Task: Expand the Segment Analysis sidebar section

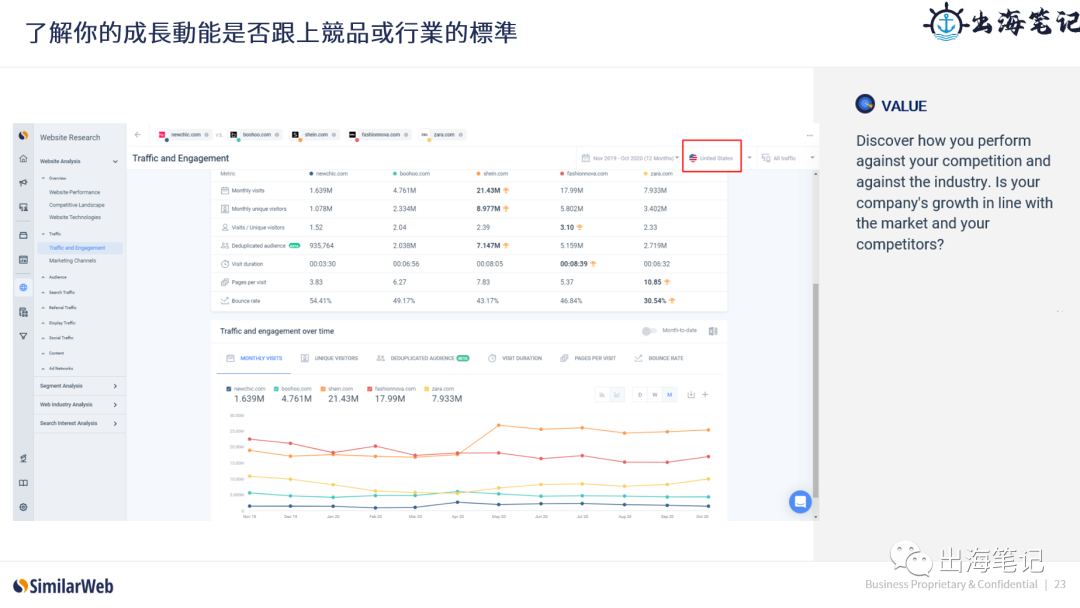Action: pos(60,384)
